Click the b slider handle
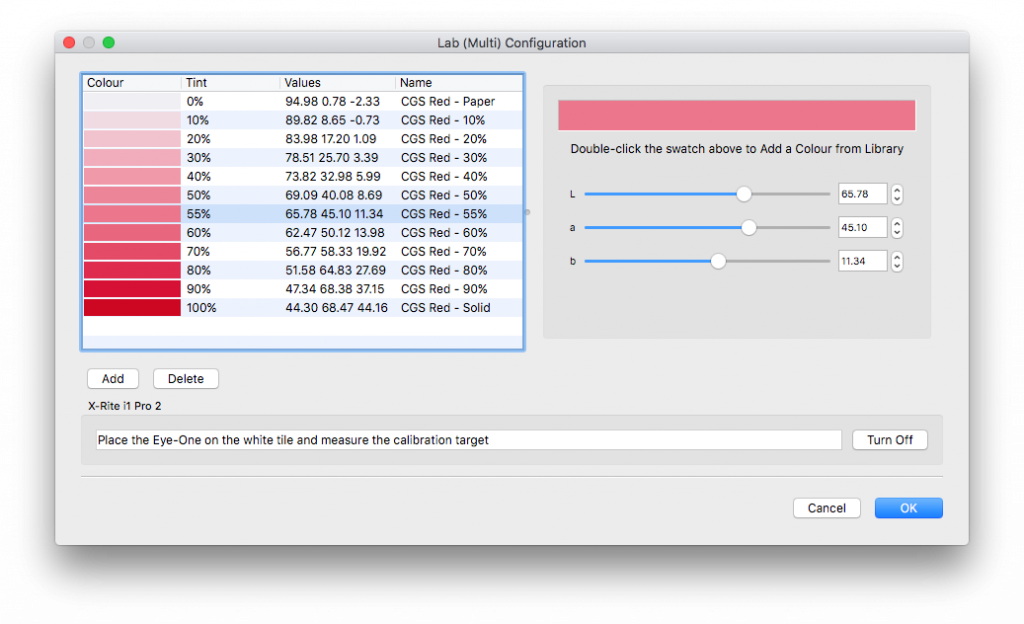The image size is (1024, 624). coord(718,261)
